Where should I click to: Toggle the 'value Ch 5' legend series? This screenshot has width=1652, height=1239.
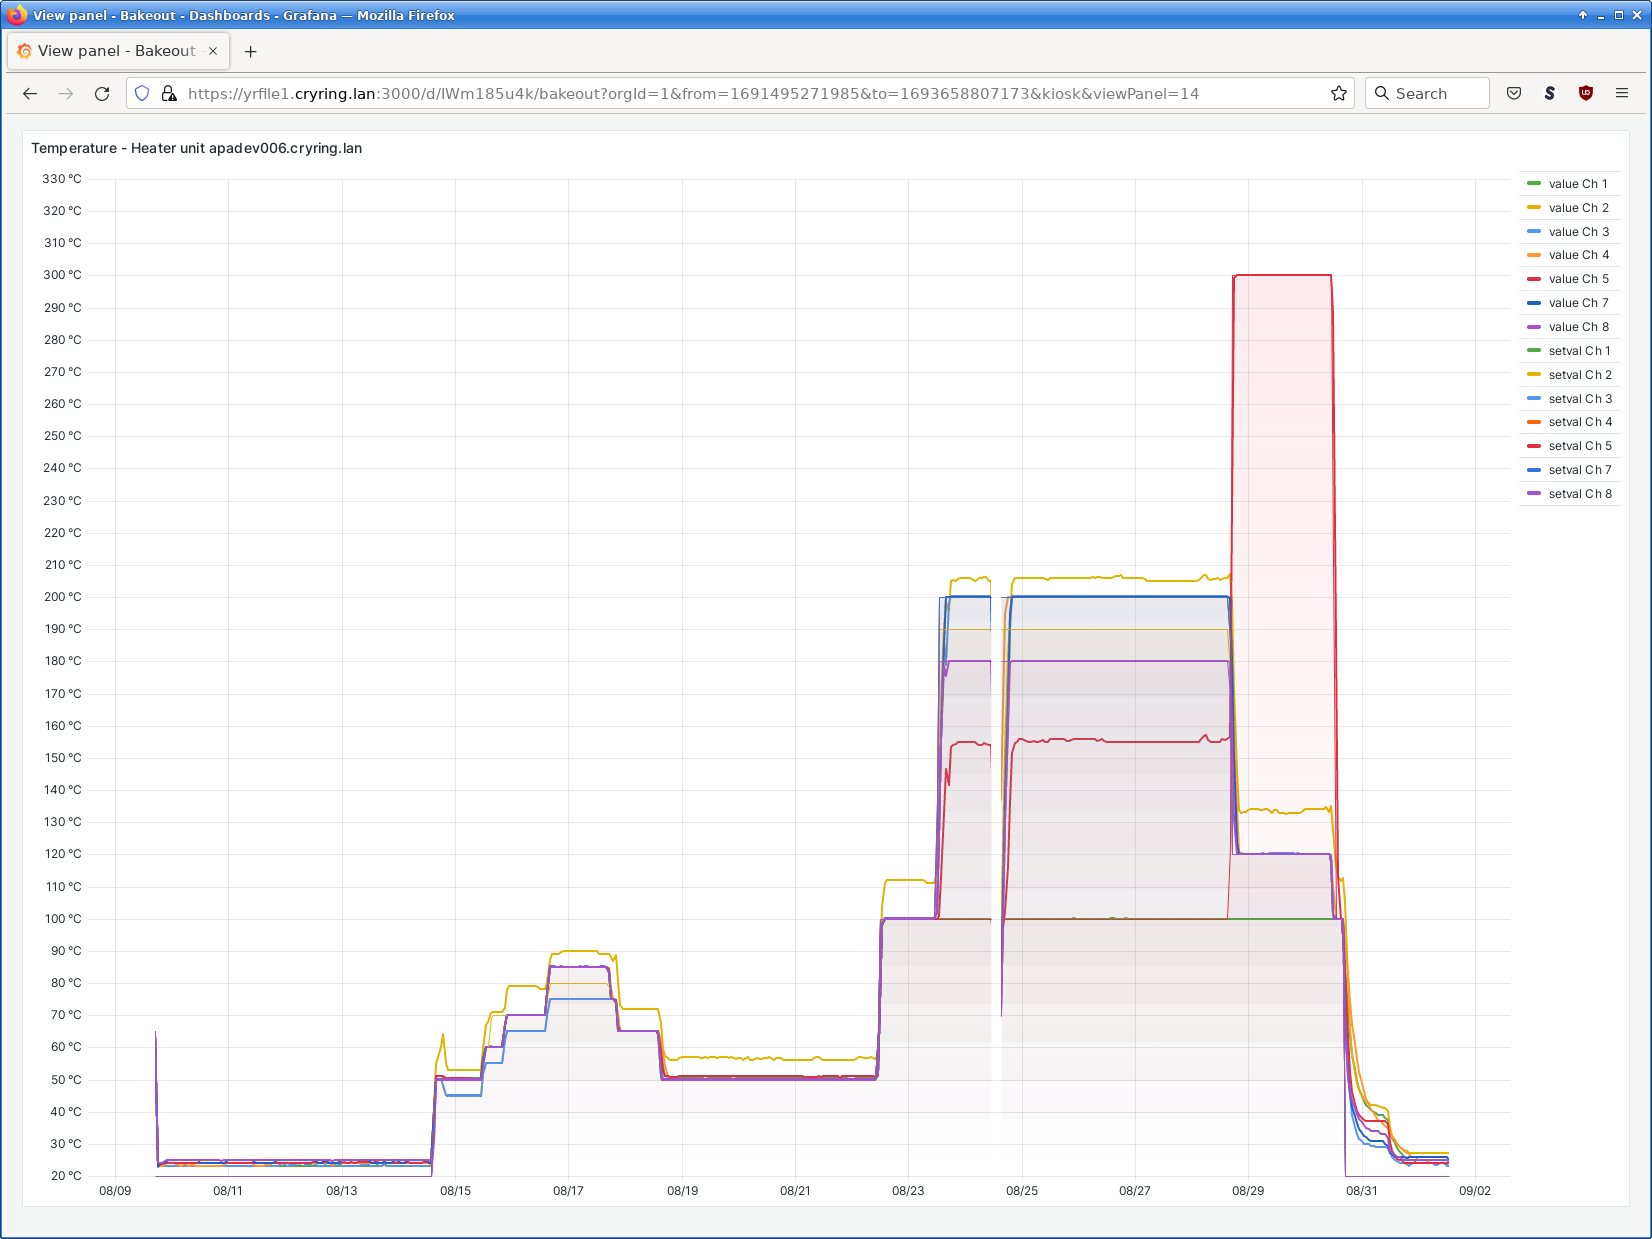coord(1578,279)
